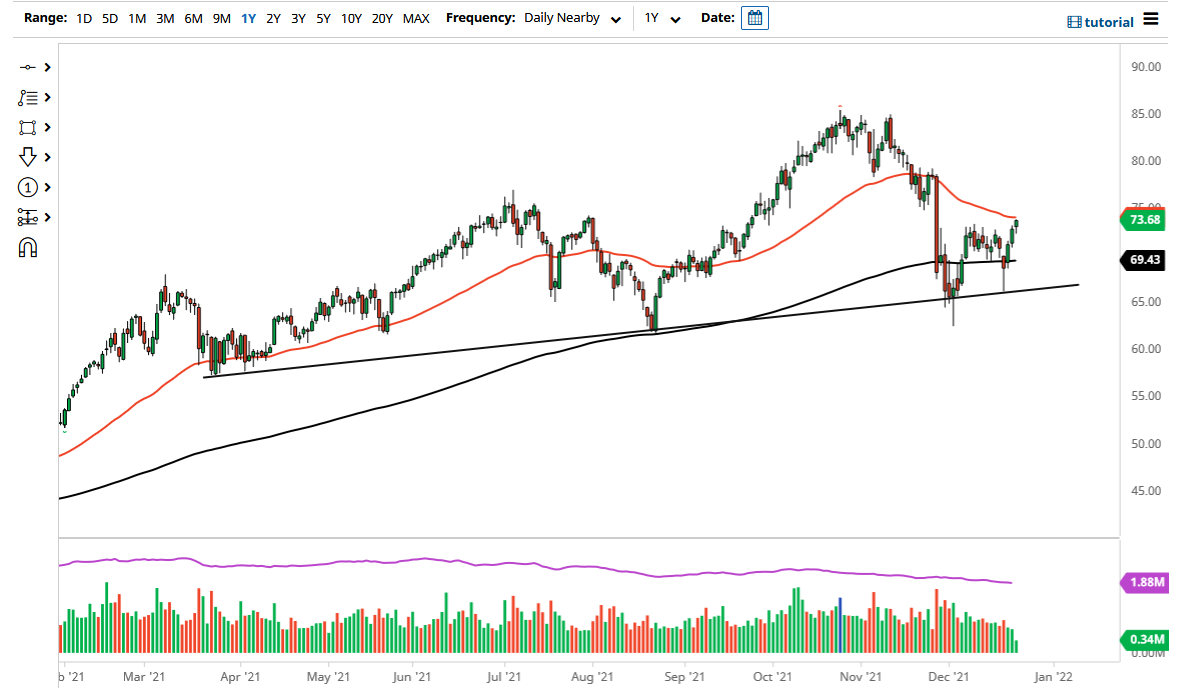Open the calendar date picker

coord(755,17)
